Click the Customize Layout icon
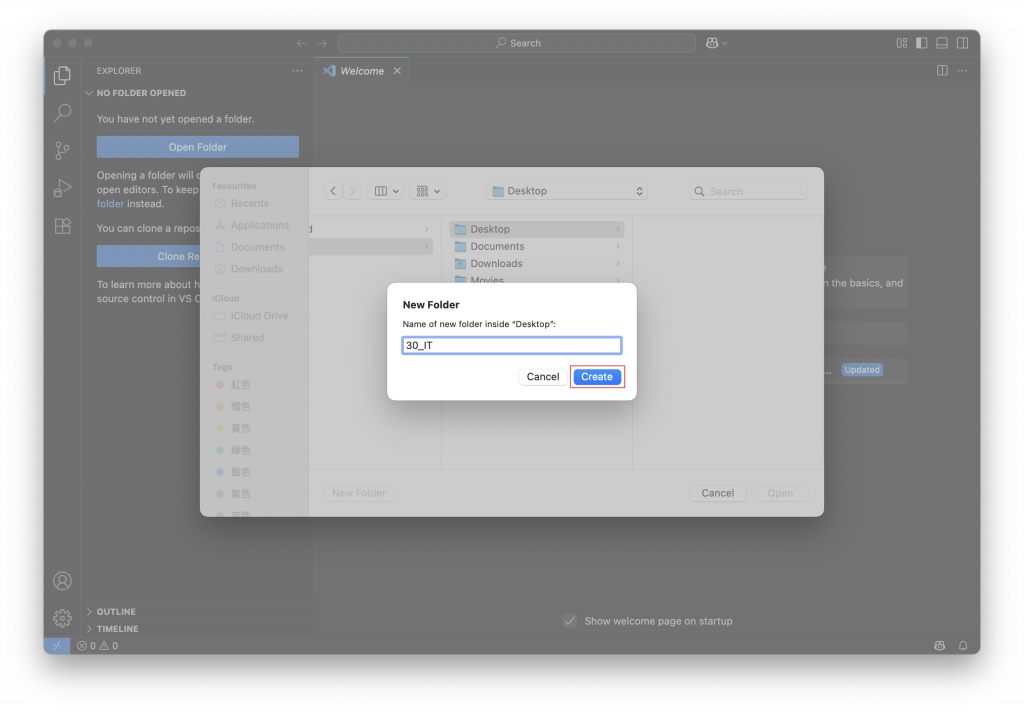 coord(901,43)
